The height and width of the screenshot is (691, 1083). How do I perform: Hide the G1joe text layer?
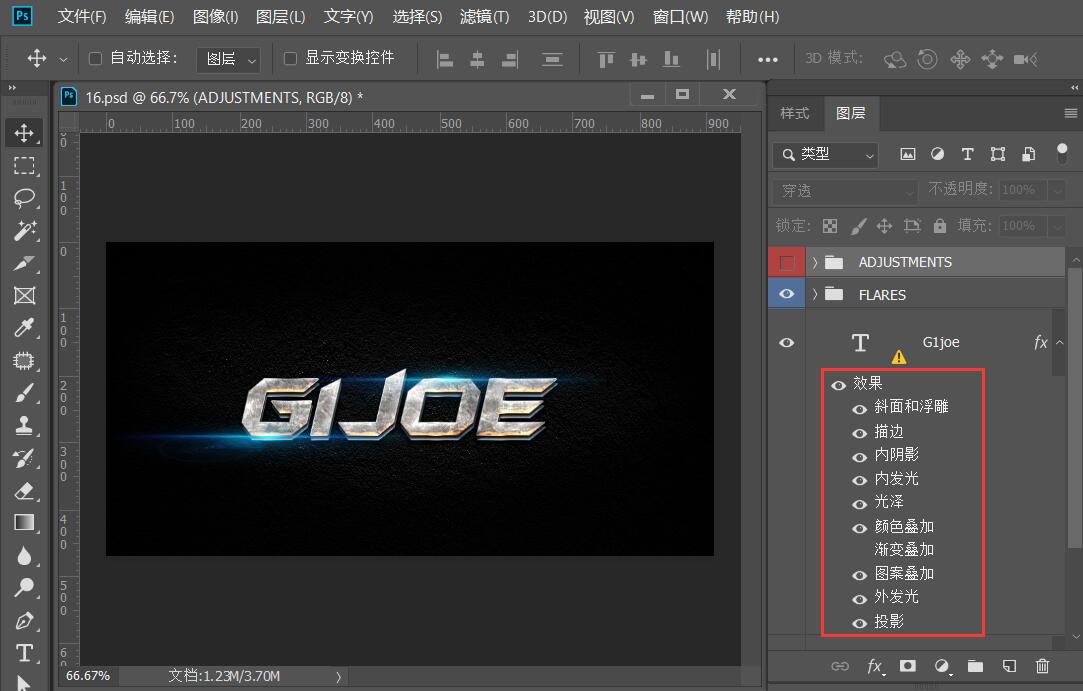(x=787, y=343)
